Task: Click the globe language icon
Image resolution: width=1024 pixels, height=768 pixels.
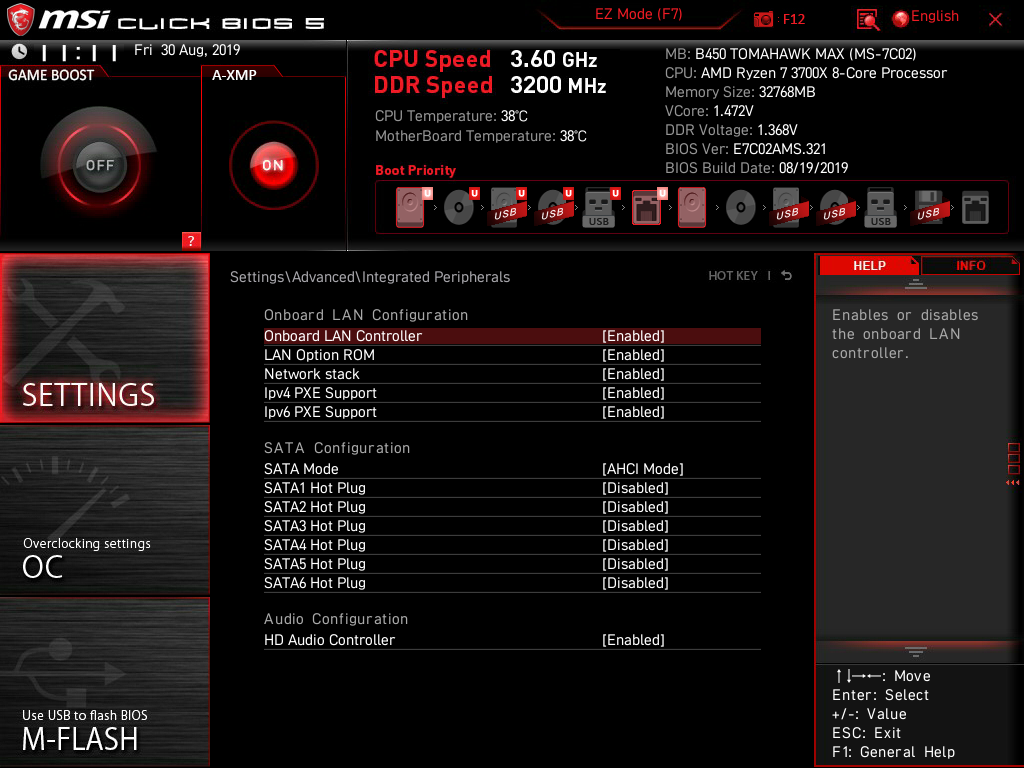Action: coord(901,19)
